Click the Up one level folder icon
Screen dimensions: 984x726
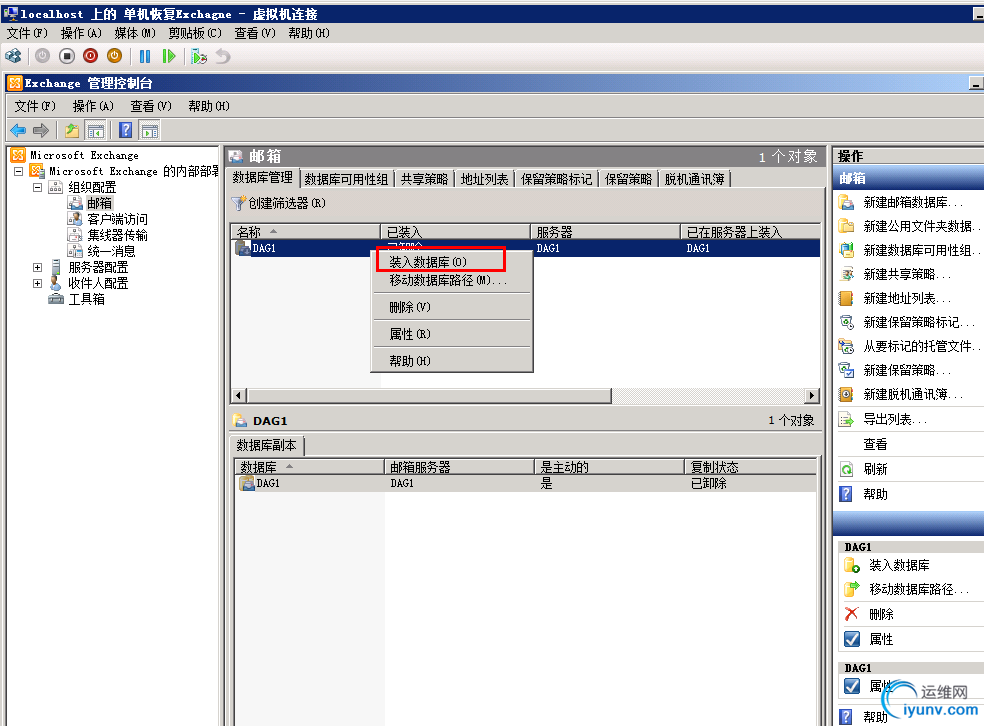coord(72,131)
